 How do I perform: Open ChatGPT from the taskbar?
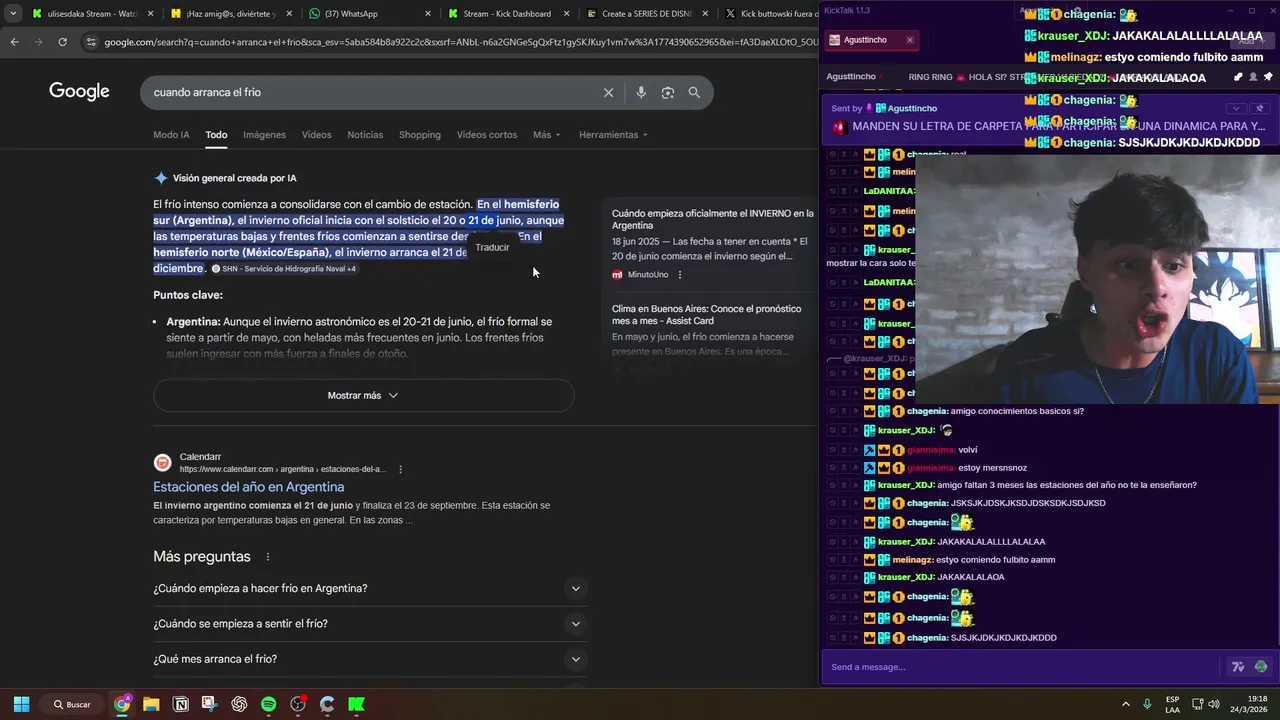tap(239, 704)
